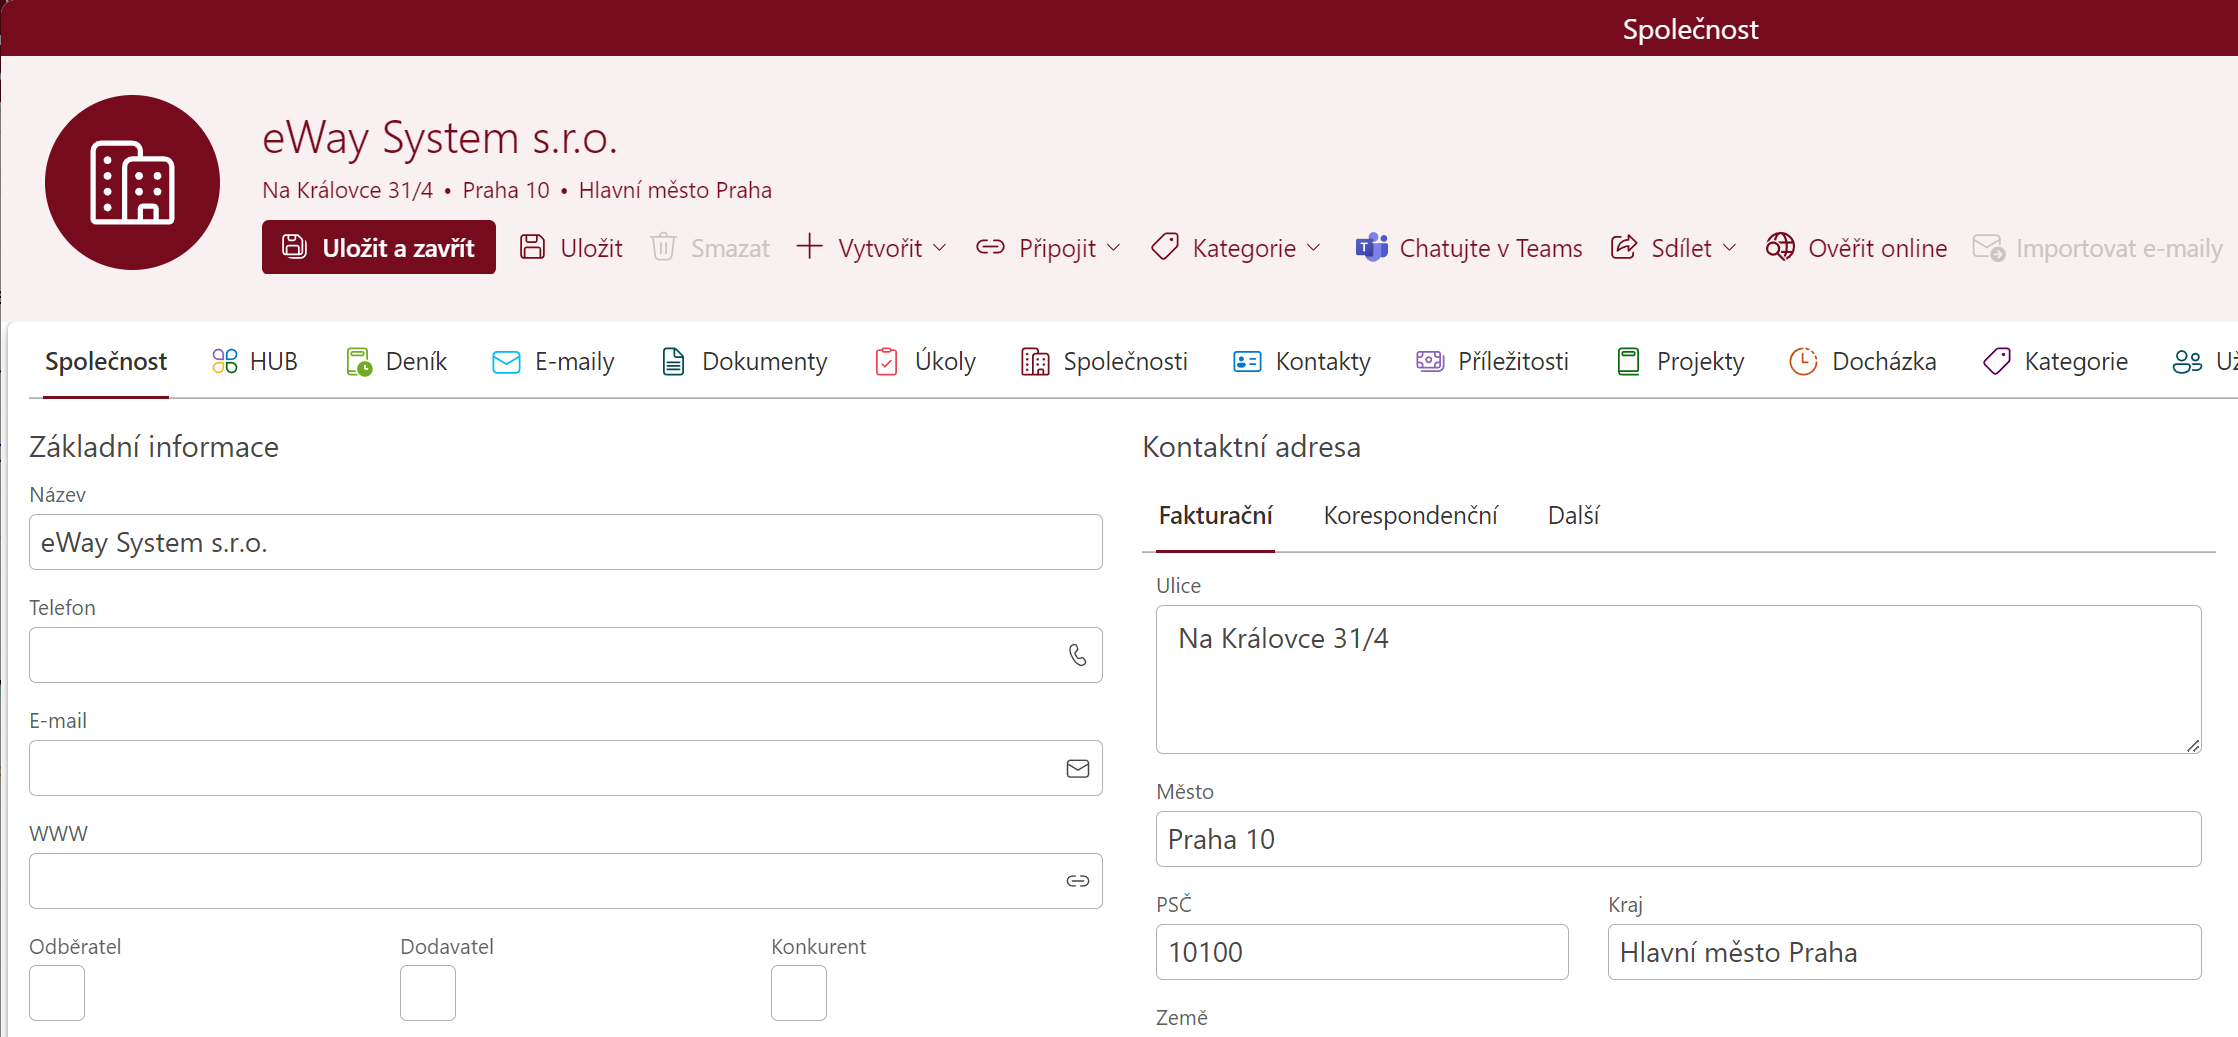
Task: Toggle the Odběratel checkbox
Action: 57,993
